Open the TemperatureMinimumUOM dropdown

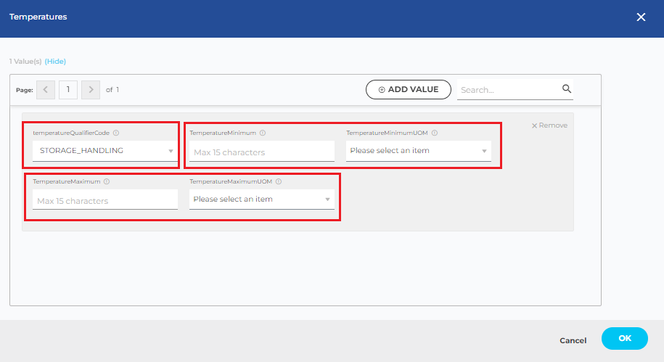(x=418, y=151)
